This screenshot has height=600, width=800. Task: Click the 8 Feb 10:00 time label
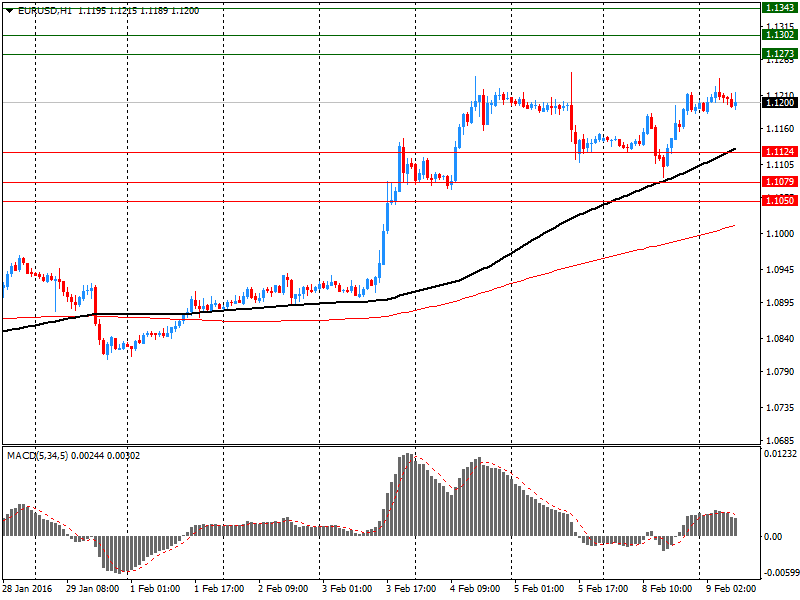pyautogui.click(x=667, y=589)
